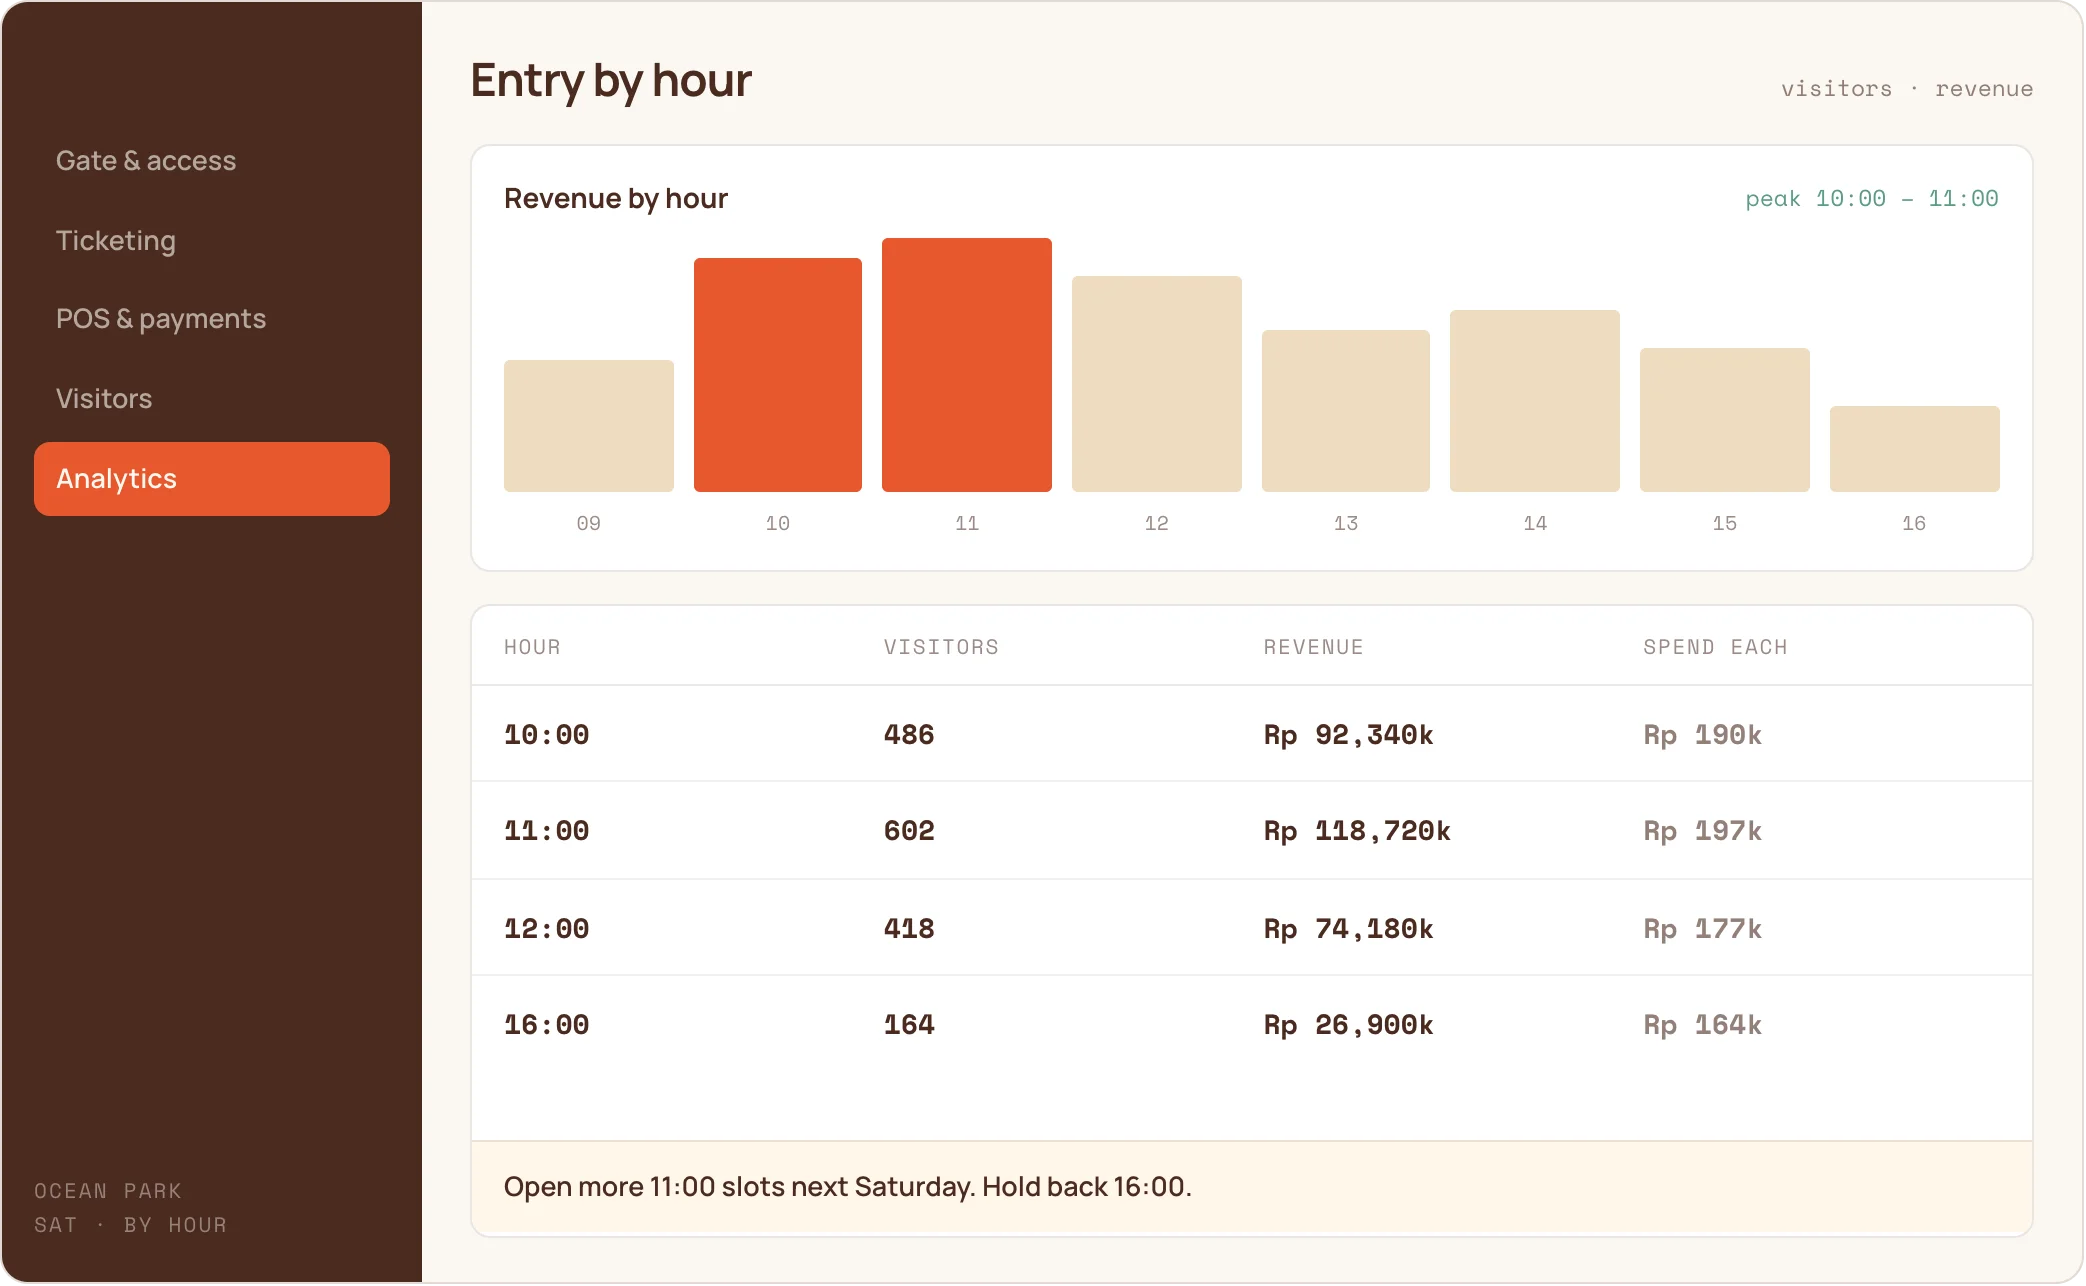Click the 16 hour revenue bar
This screenshot has height=1286, width=2086.
(1915, 449)
